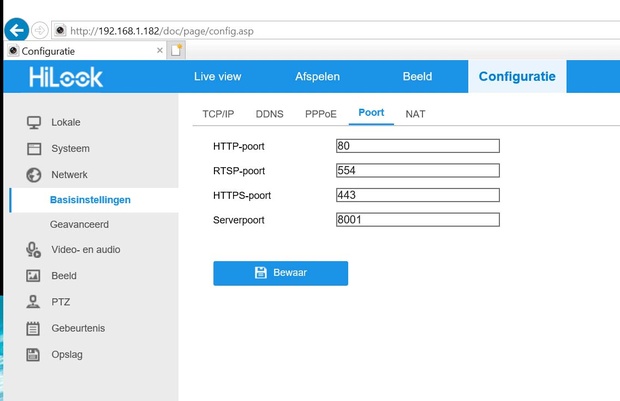Open Opslag settings in sidebar

point(67,355)
